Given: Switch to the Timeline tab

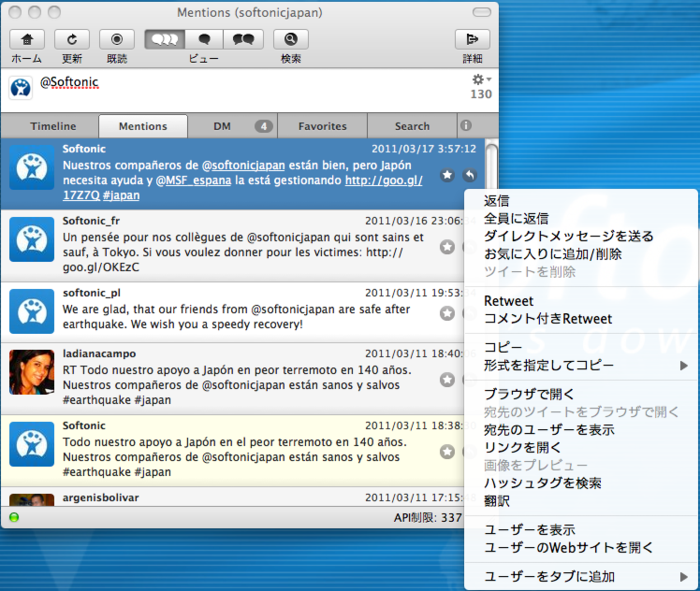Looking at the screenshot, I should pos(53,126).
